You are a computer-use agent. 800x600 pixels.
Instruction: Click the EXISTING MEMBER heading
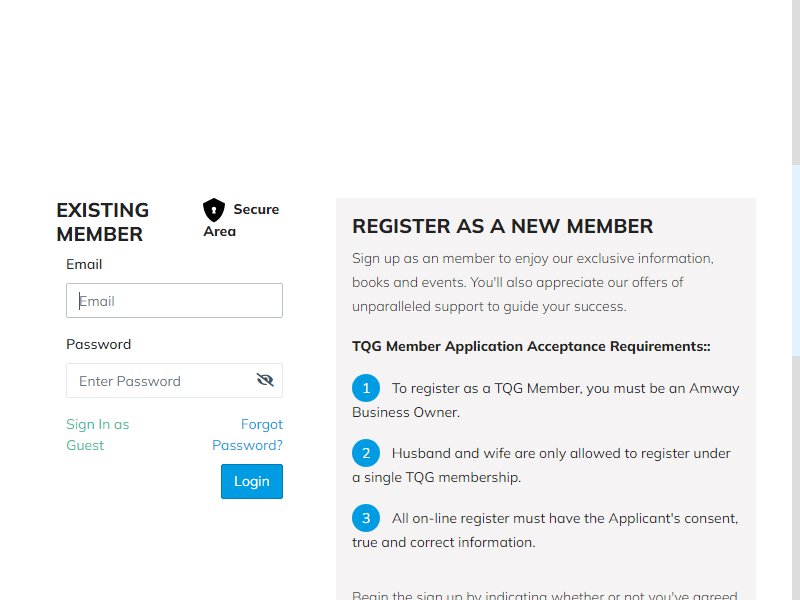pos(103,222)
